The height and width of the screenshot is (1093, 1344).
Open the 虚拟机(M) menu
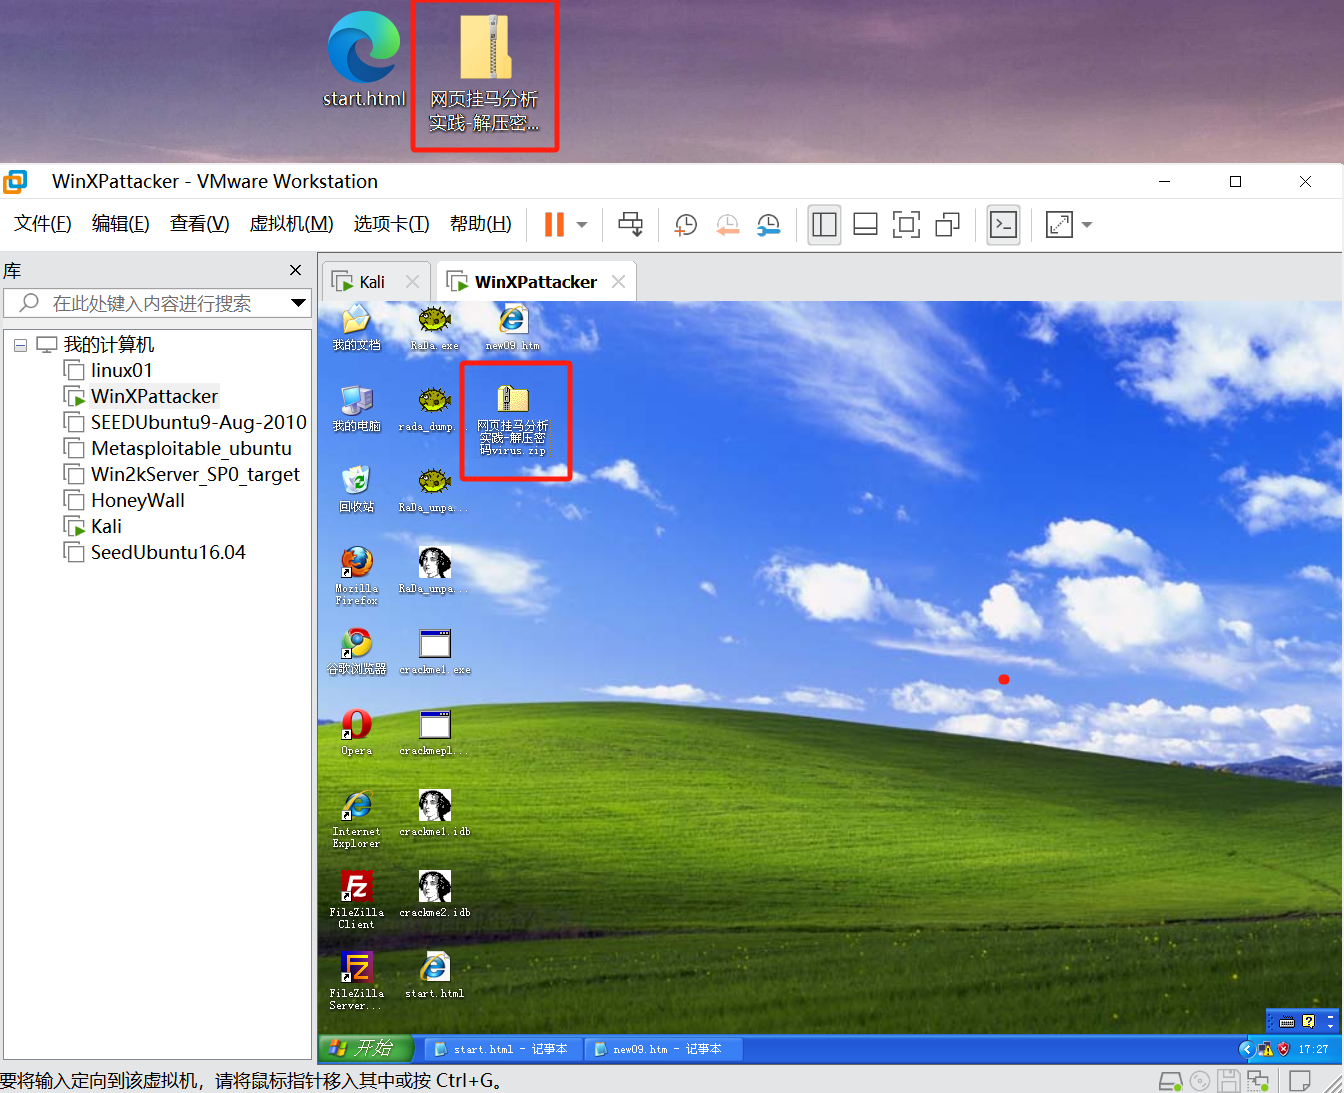tap(292, 224)
